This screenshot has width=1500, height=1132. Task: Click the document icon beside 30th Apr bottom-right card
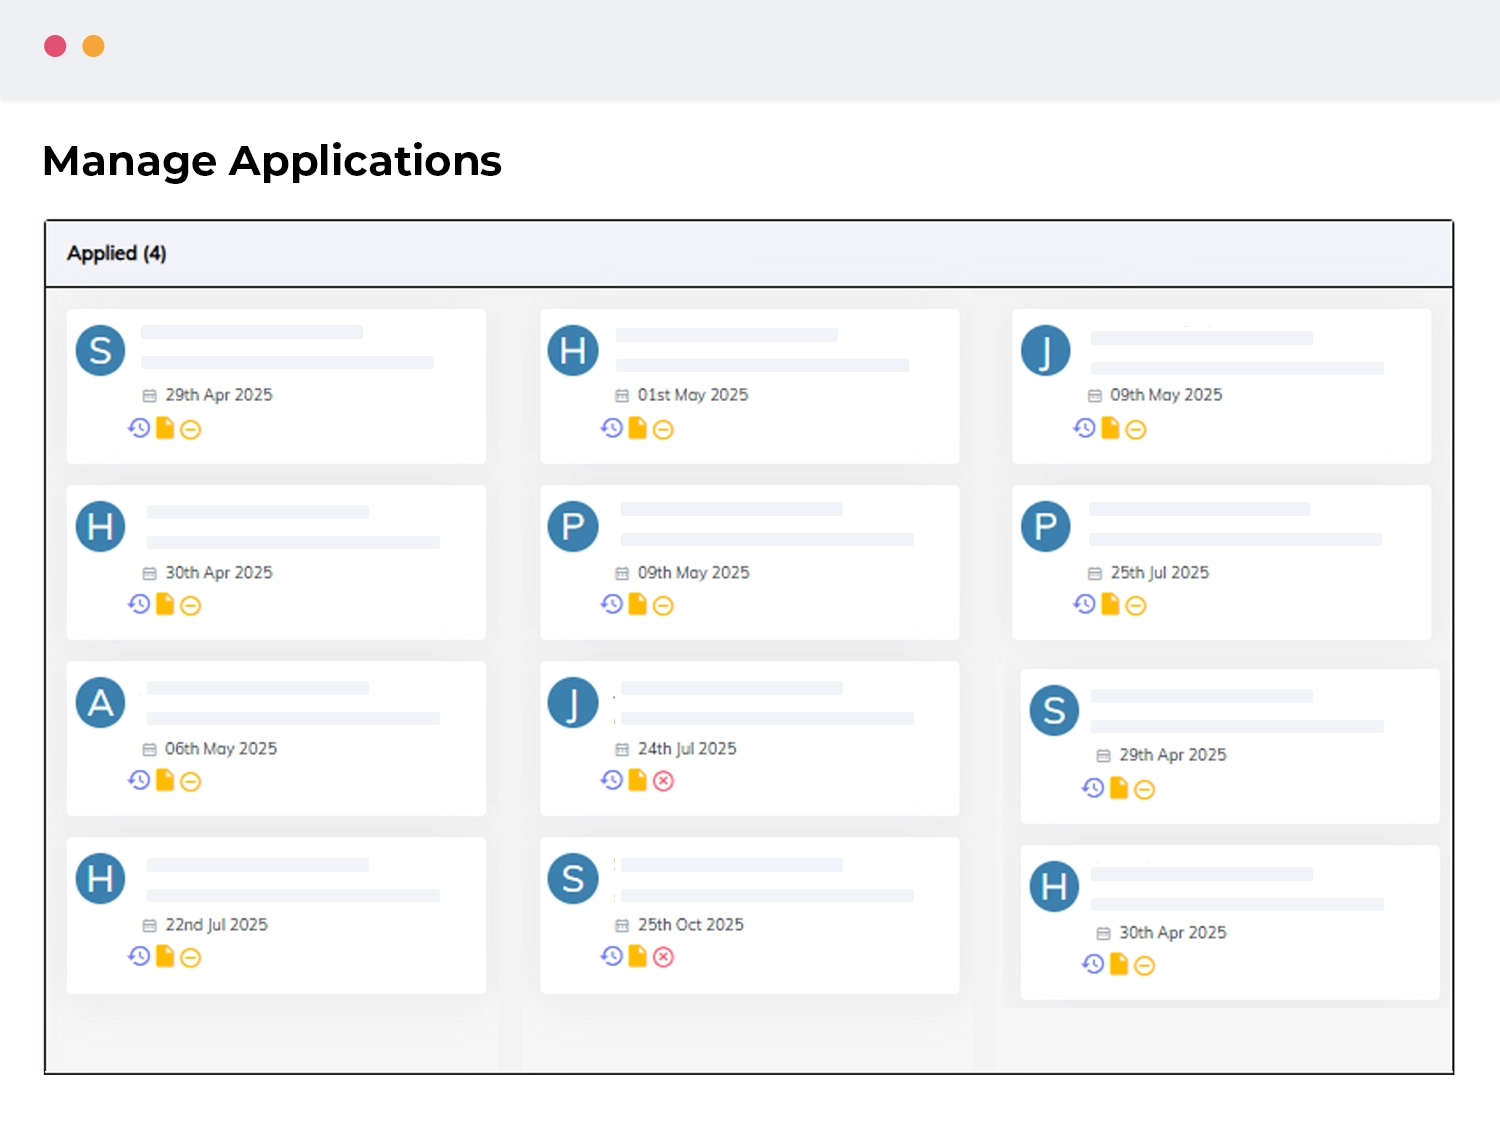(x=1117, y=965)
